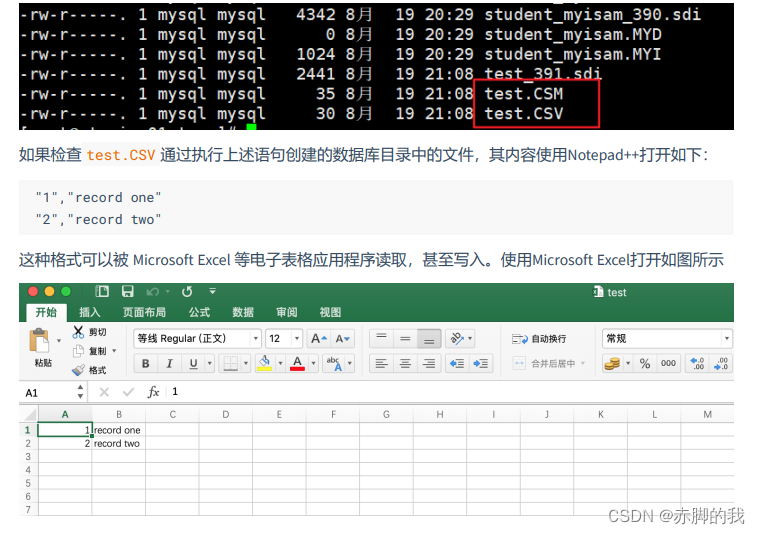Click the currency coins format icon
This screenshot has height=534, width=760.
coord(612,363)
